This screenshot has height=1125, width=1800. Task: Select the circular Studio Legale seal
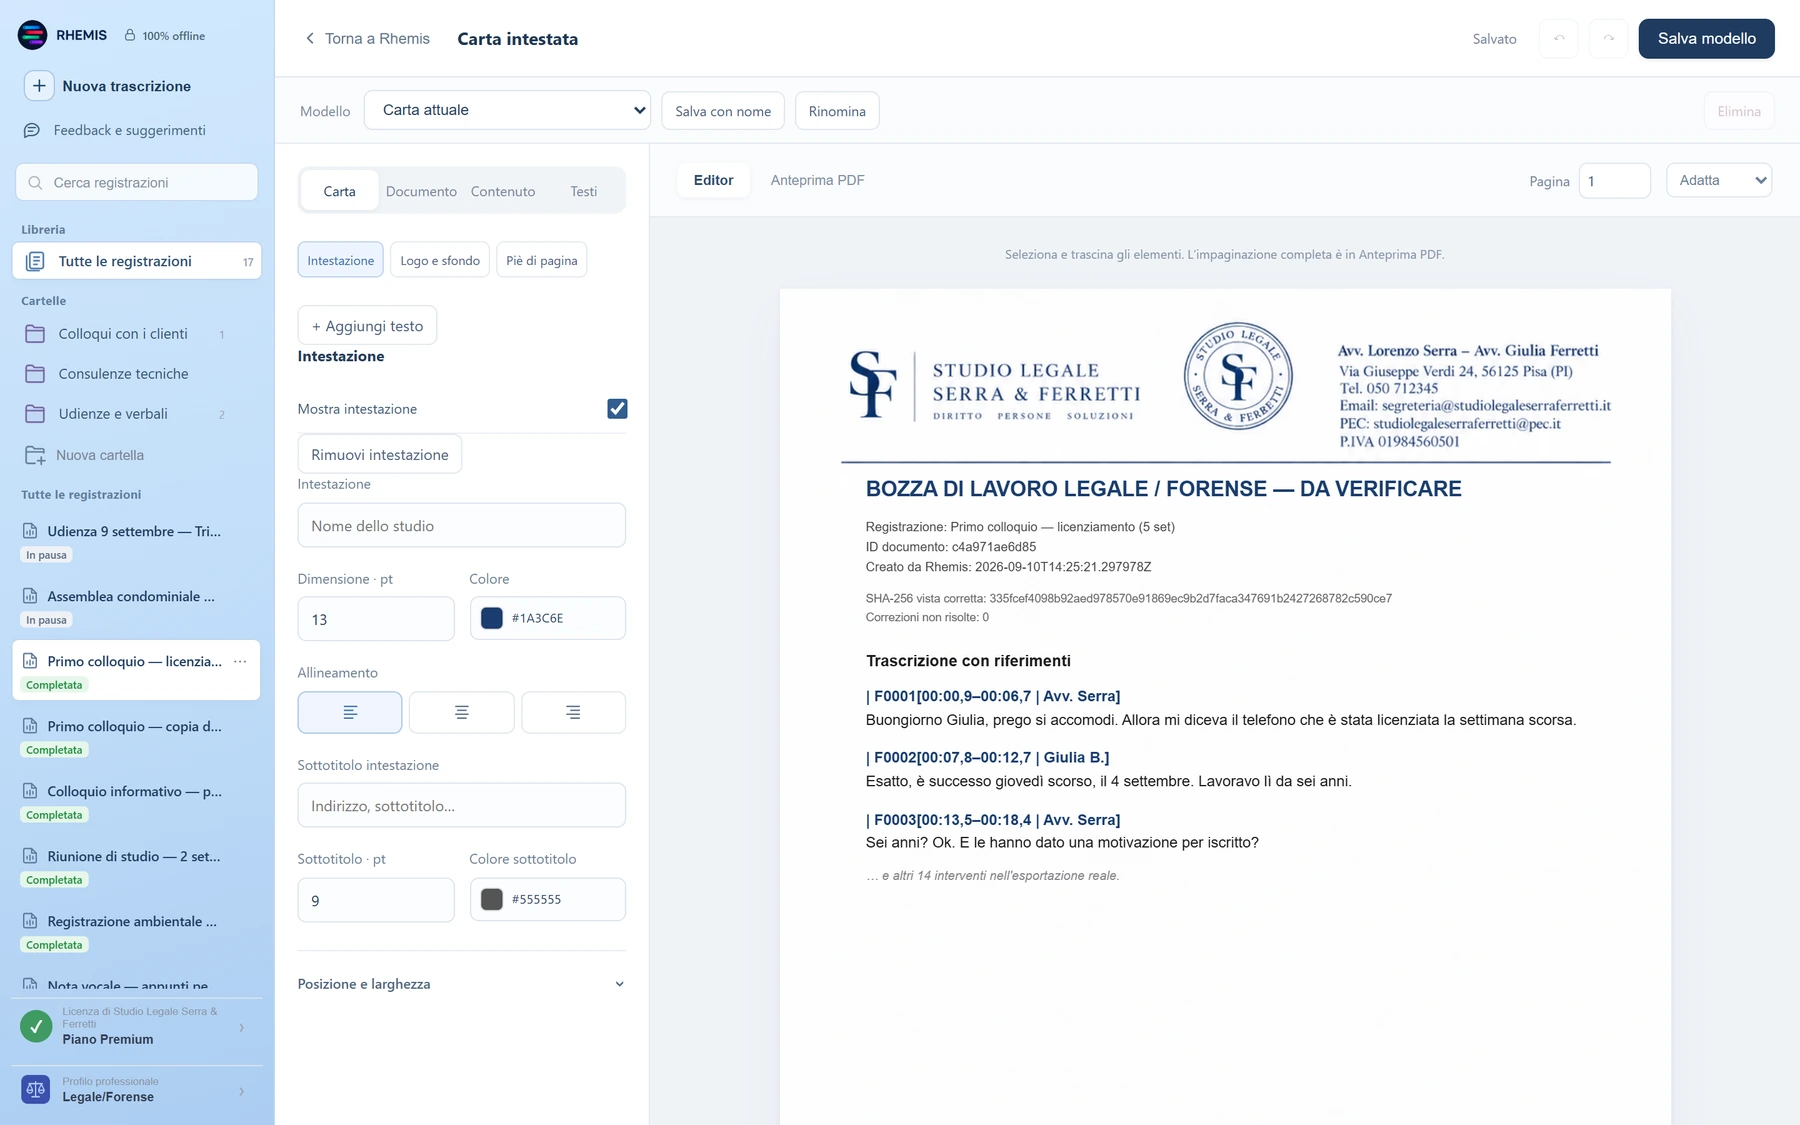1238,377
